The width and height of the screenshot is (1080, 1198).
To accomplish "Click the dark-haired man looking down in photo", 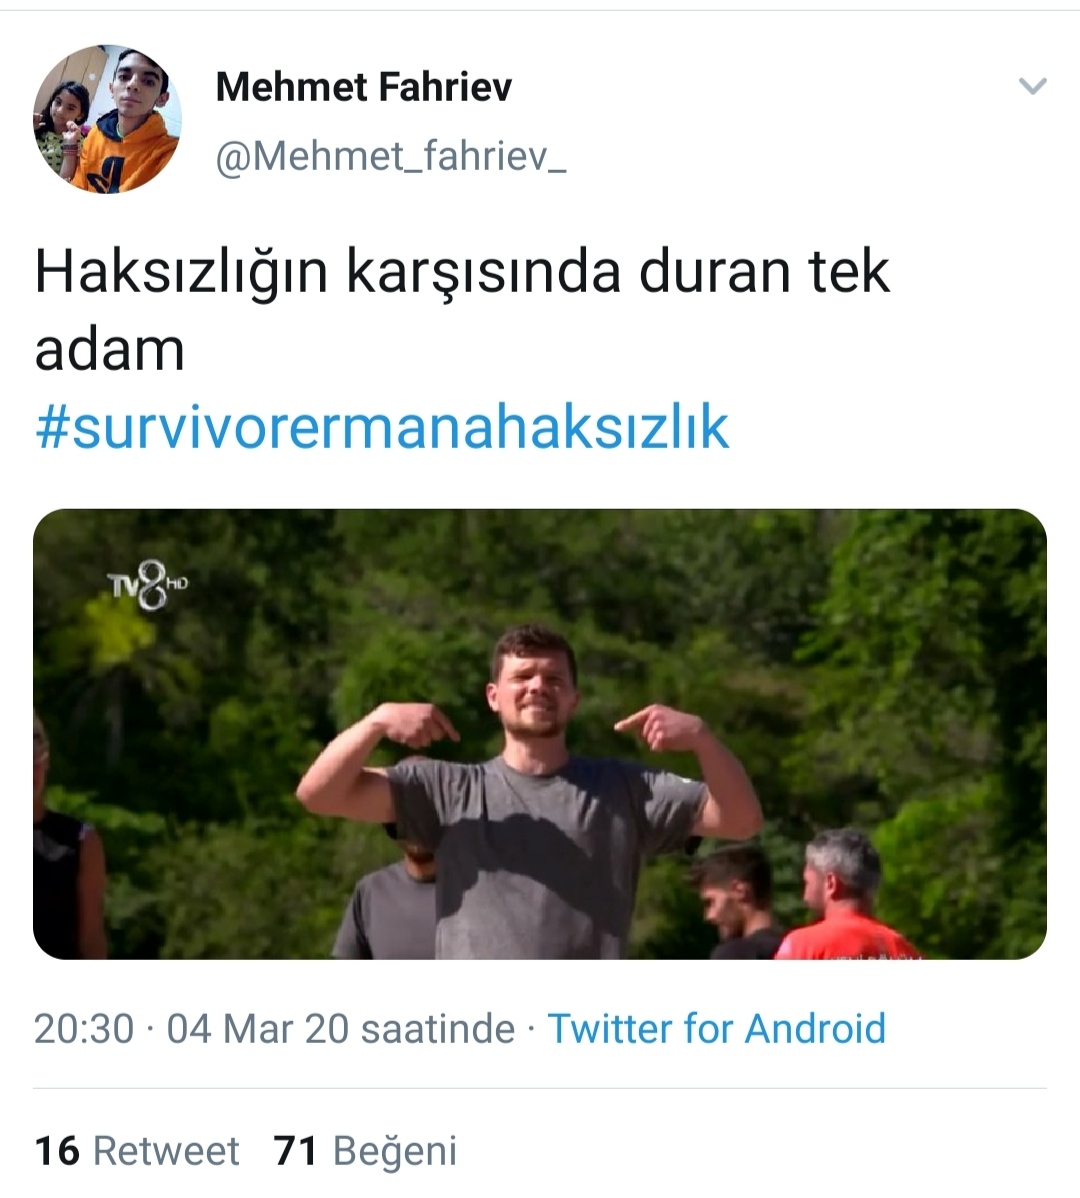I will (x=737, y=903).
